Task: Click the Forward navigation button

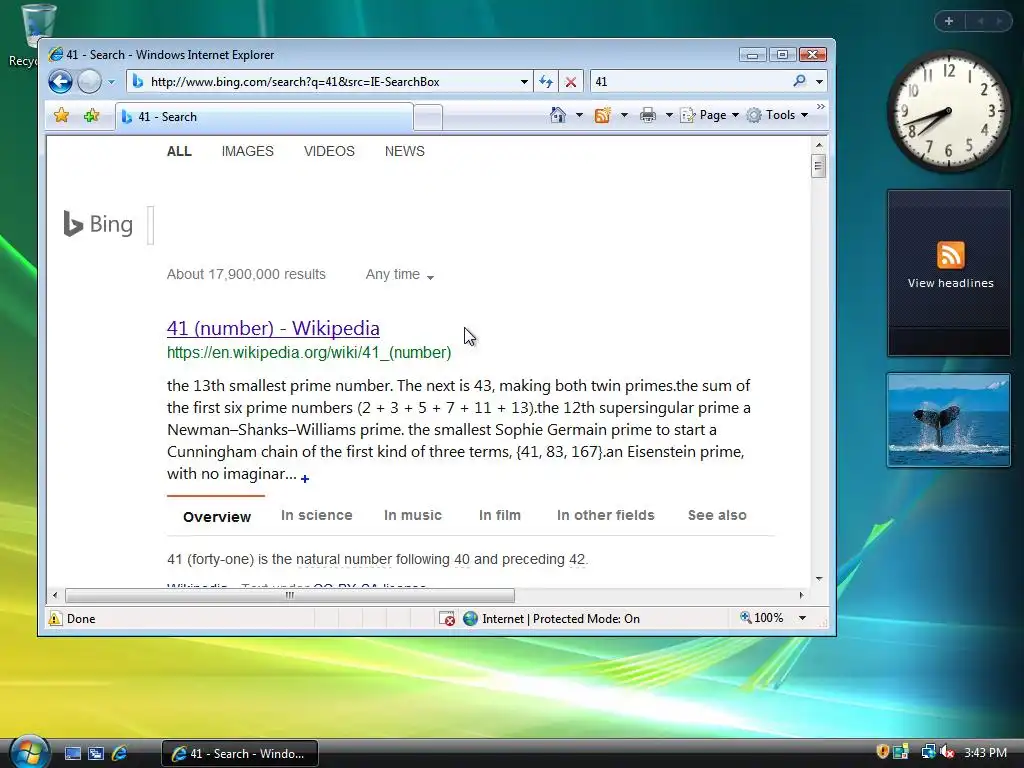Action: click(89, 82)
